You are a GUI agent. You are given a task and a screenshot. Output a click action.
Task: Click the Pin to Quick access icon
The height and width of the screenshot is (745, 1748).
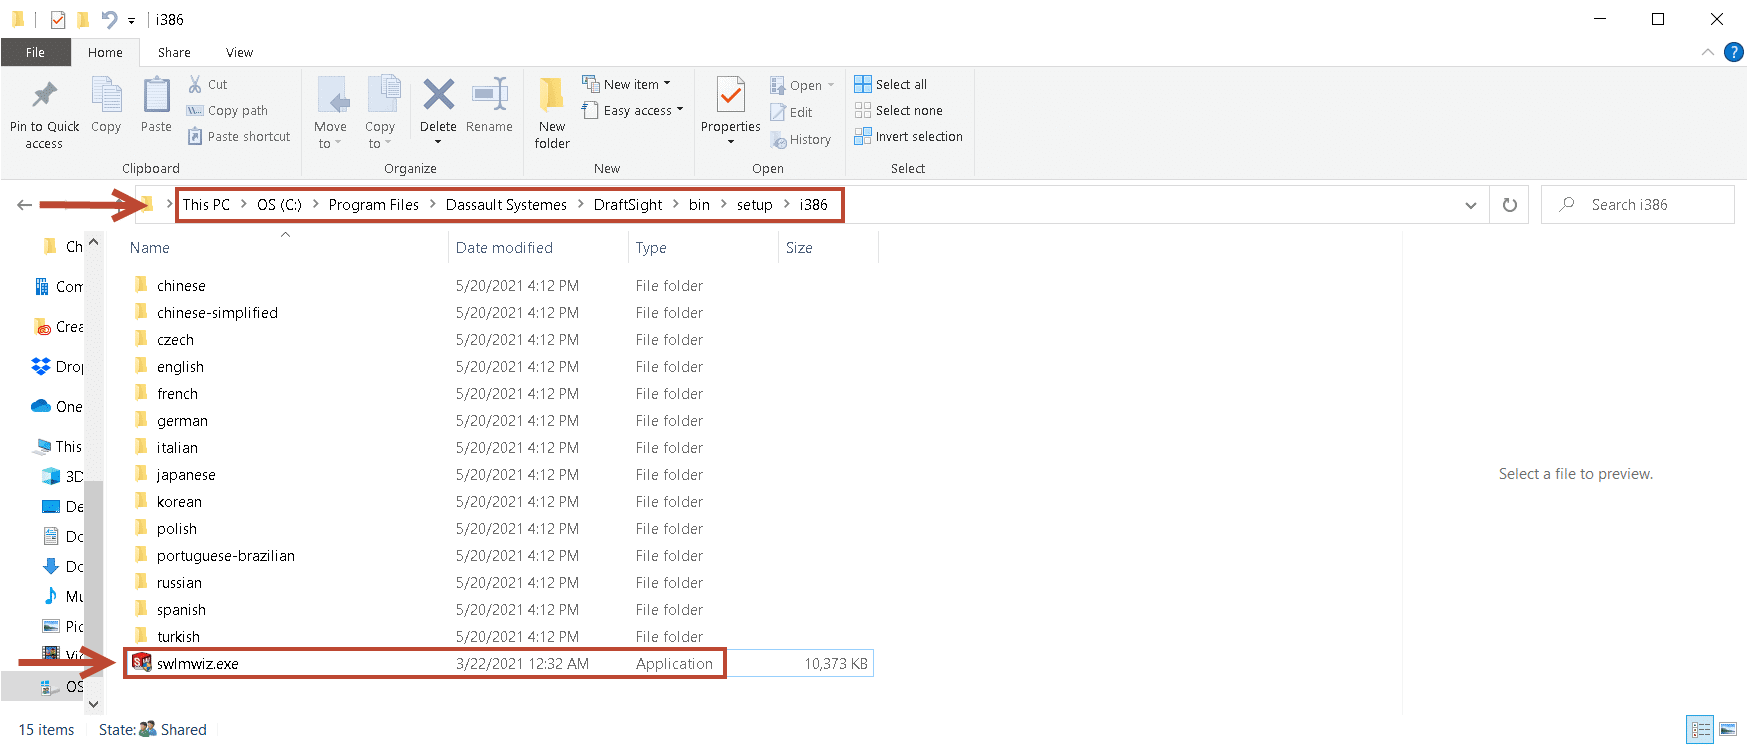[44, 96]
